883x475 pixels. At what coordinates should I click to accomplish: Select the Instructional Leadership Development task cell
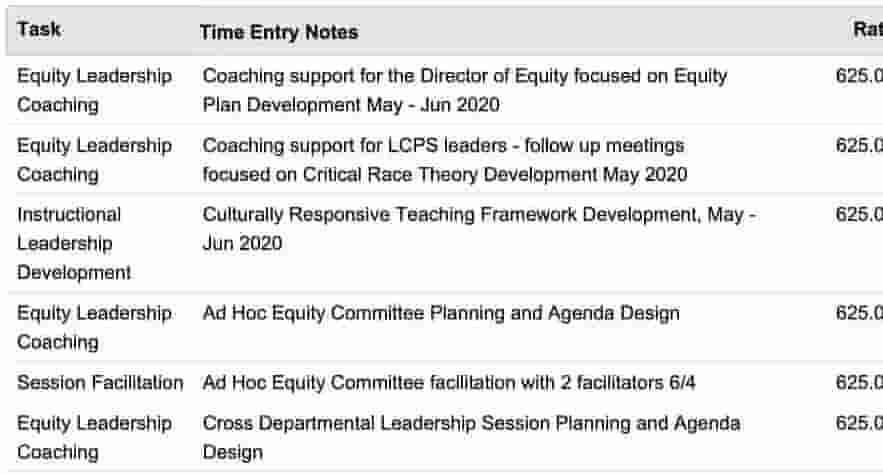[74, 243]
